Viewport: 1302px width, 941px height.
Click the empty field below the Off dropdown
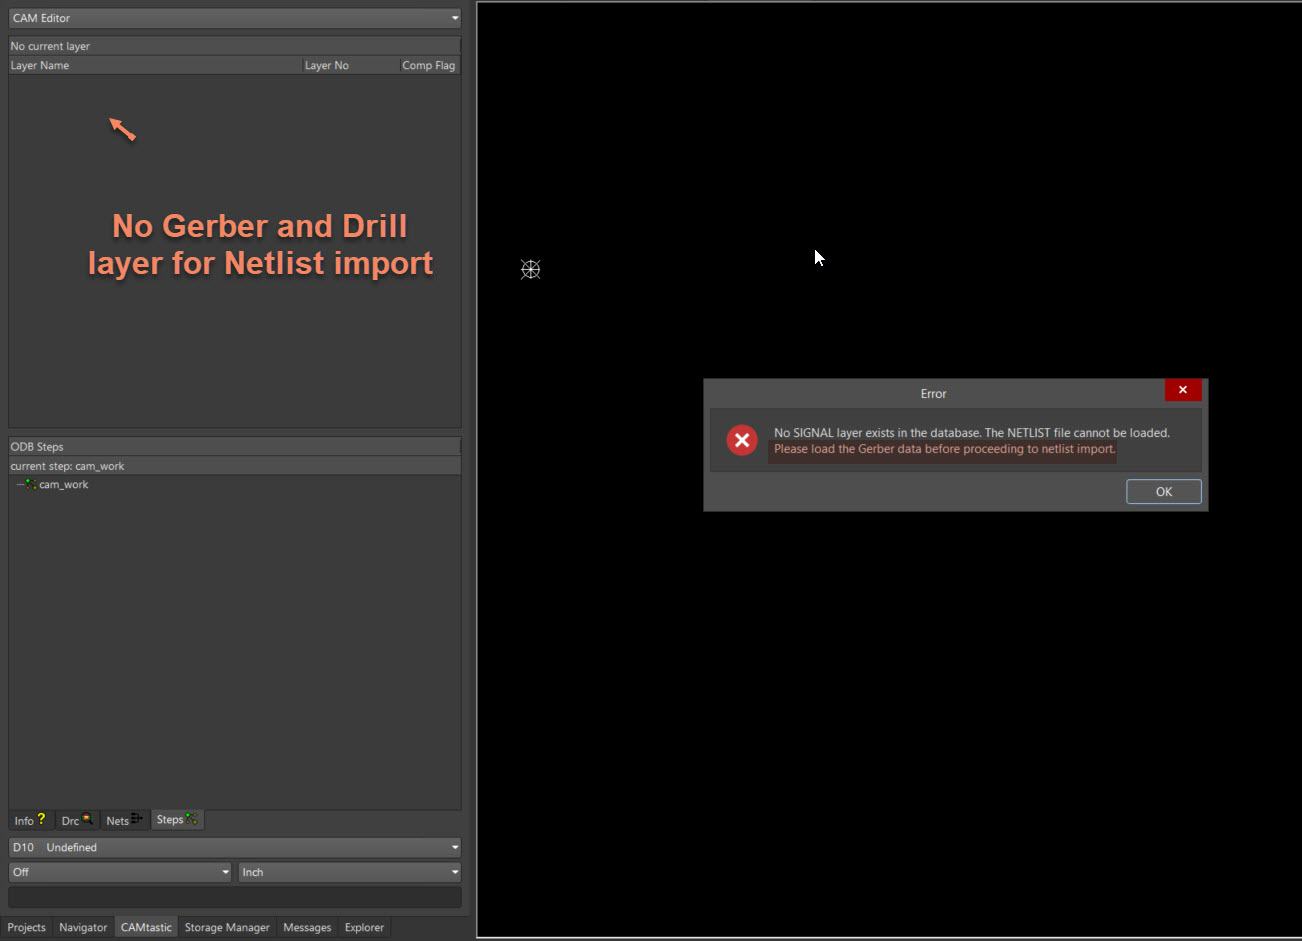(235, 897)
